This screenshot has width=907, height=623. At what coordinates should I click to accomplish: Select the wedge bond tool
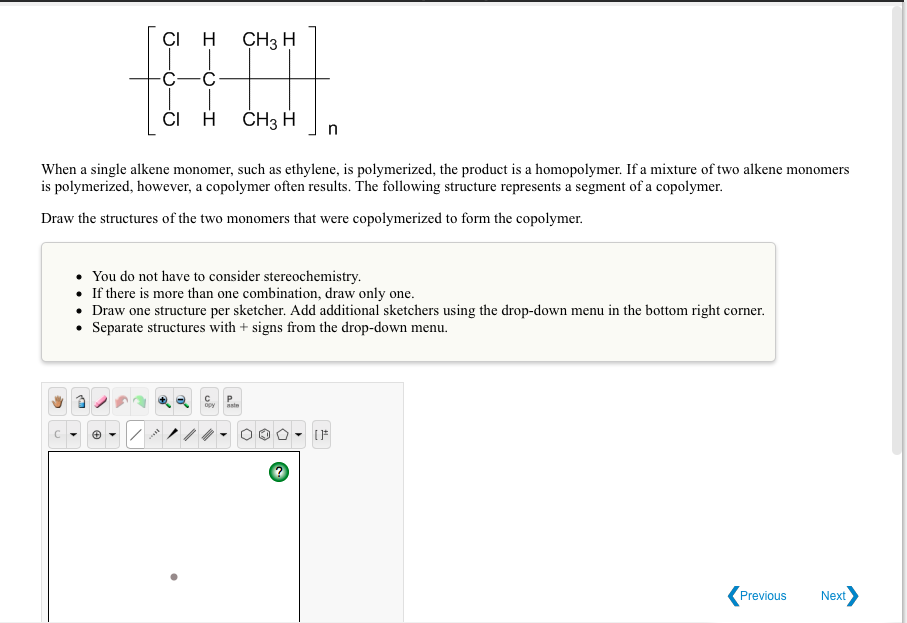[x=171, y=434]
